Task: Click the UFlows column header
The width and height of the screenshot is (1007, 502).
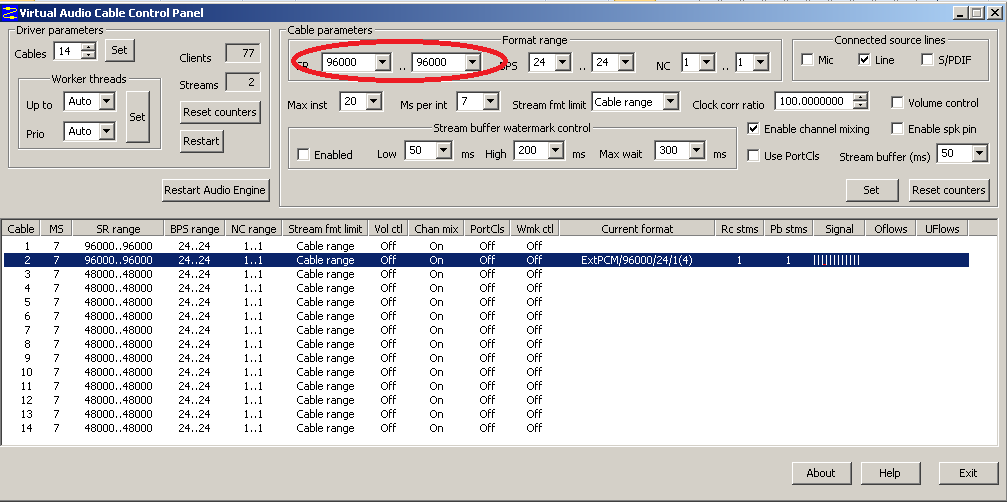Action: pos(941,229)
